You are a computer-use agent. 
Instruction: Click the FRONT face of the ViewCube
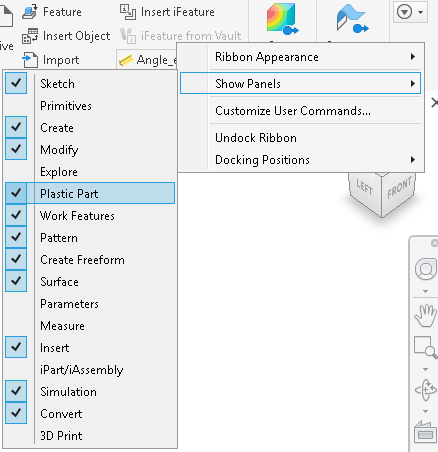point(399,193)
